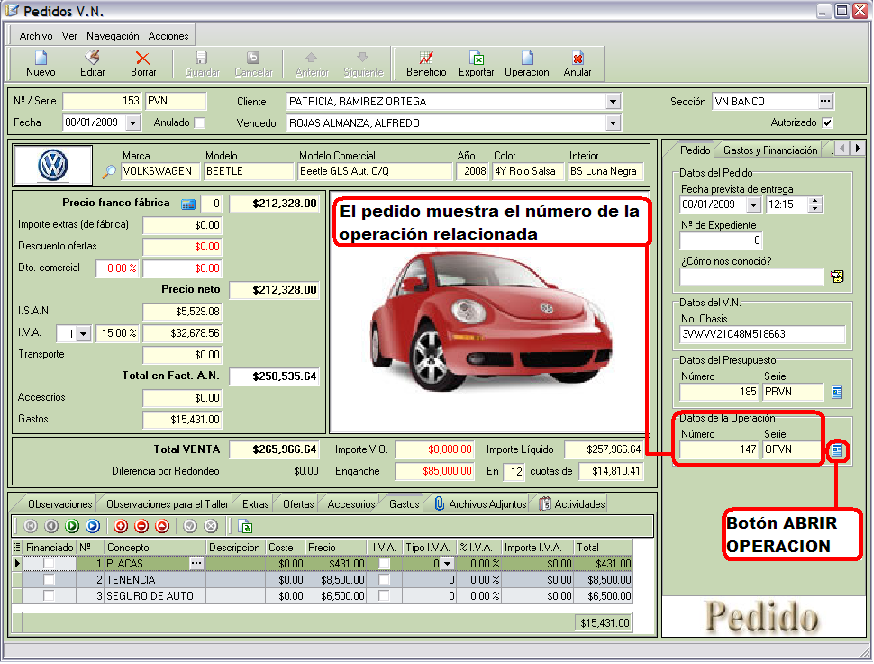
Task: Switch to the Observaciones tab
Action: pyautogui.click(x=59, y=504)
